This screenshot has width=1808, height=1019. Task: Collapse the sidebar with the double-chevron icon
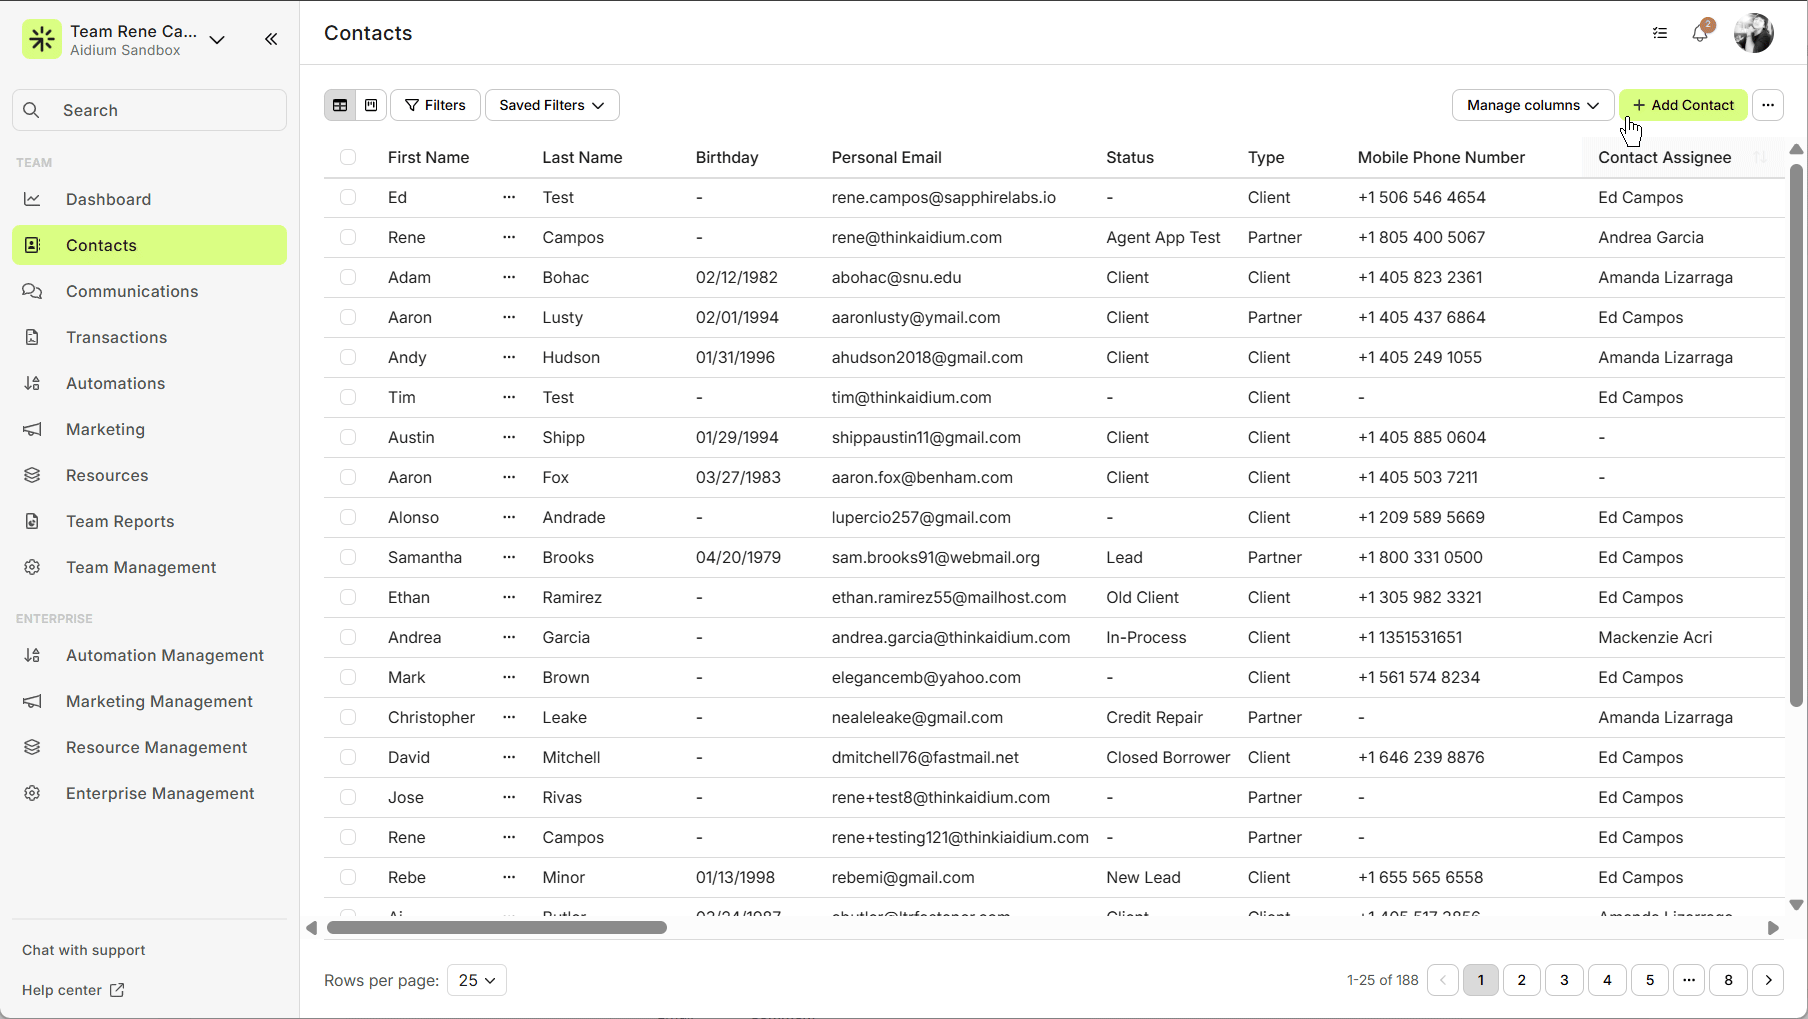point(270,39)
